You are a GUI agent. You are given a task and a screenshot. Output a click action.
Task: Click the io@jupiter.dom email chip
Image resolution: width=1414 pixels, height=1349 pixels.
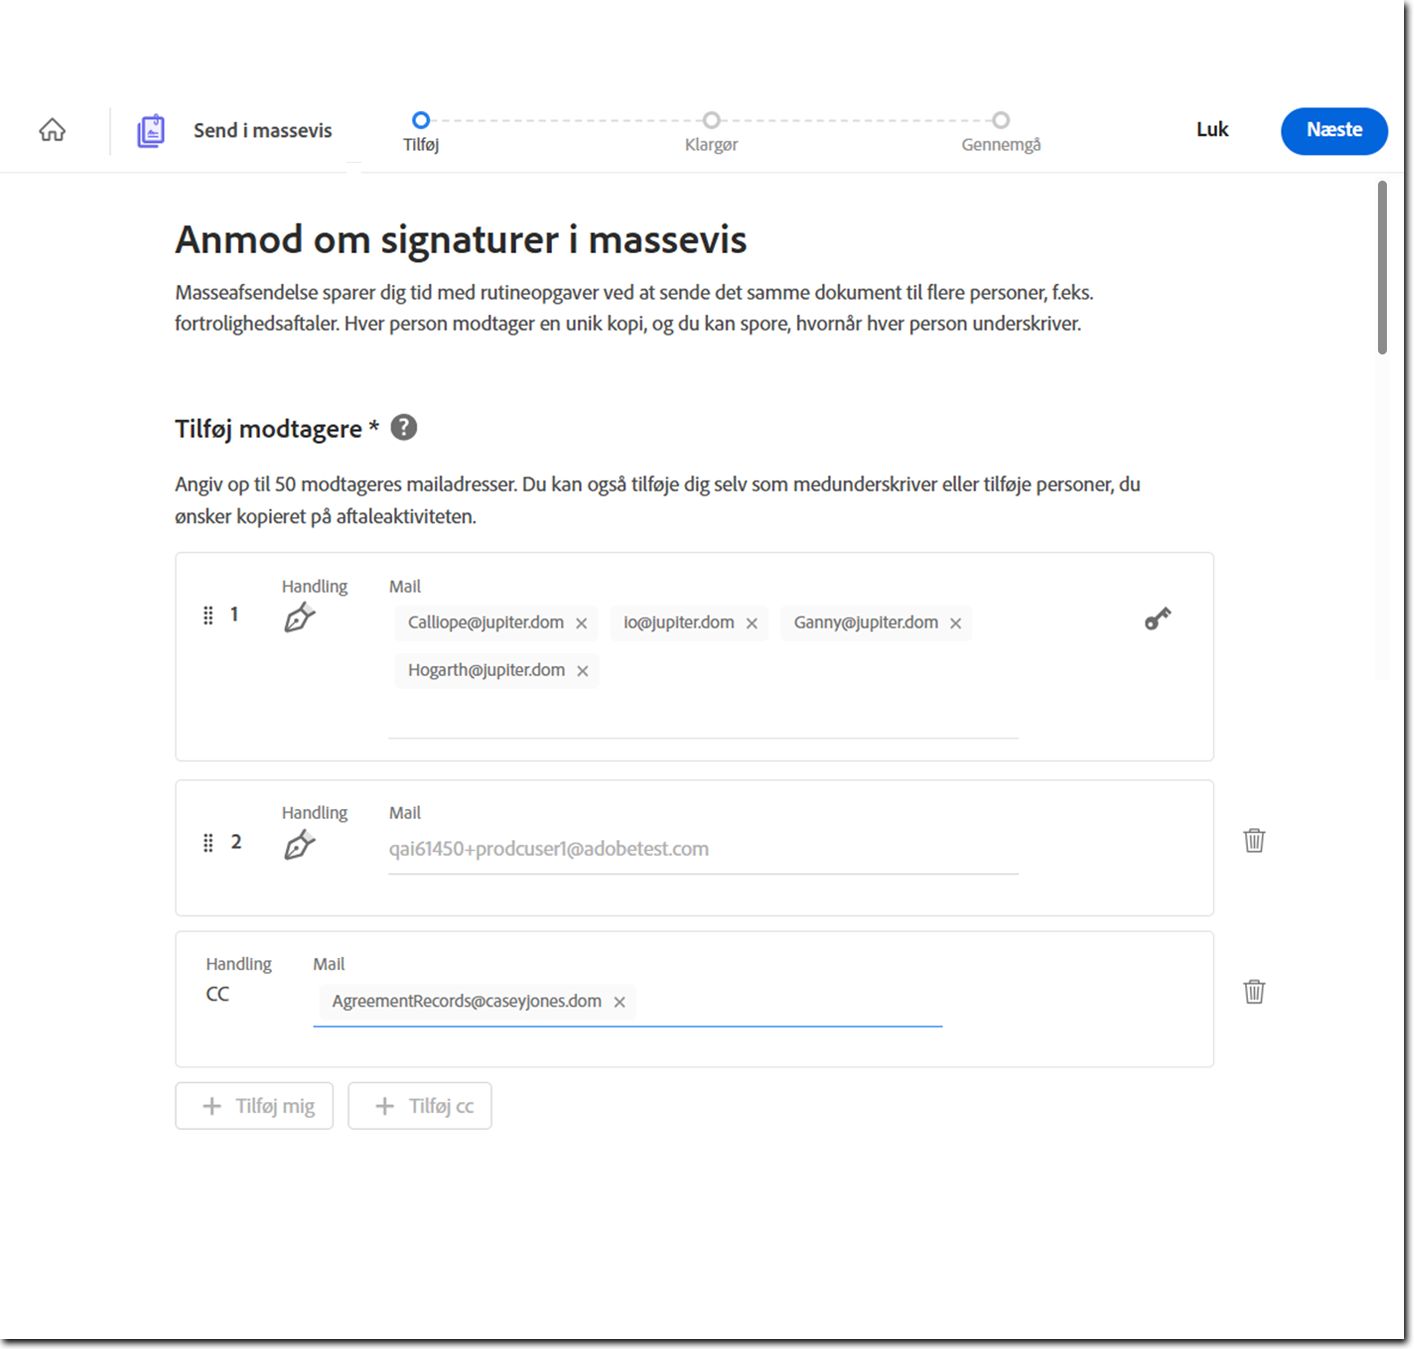(690, 623)
